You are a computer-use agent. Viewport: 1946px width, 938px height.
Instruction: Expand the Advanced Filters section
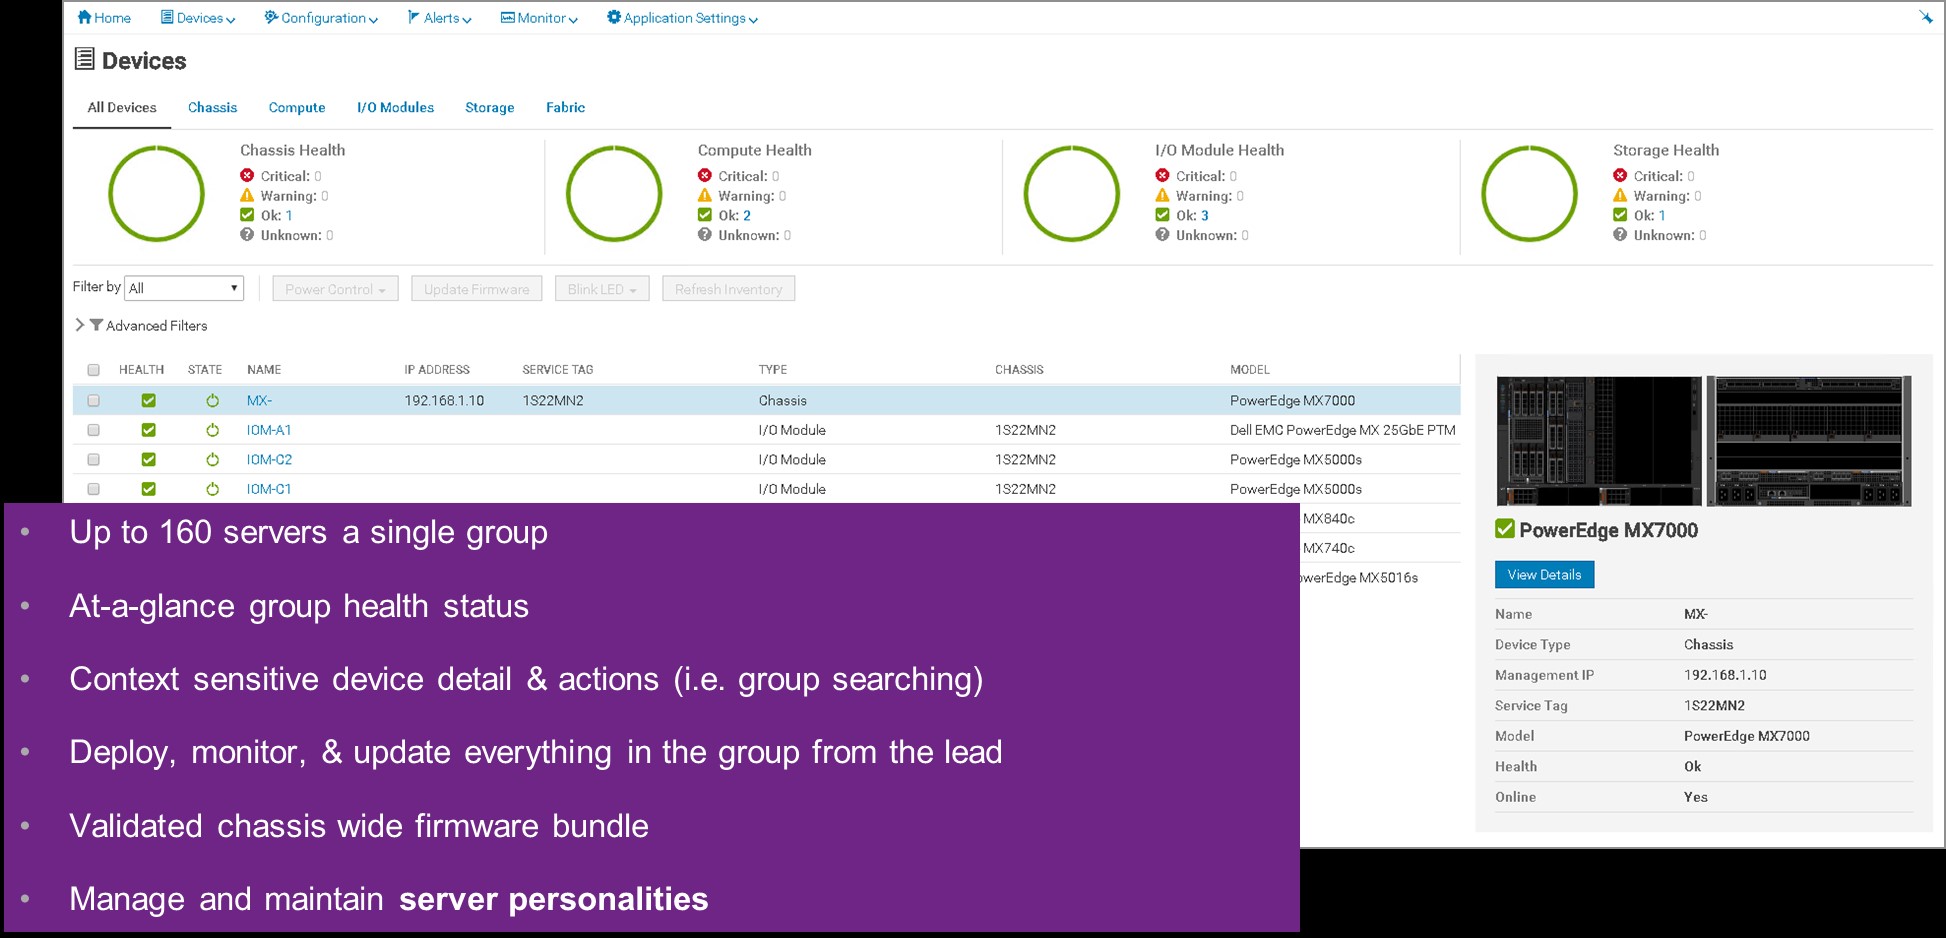coord(80,325)
